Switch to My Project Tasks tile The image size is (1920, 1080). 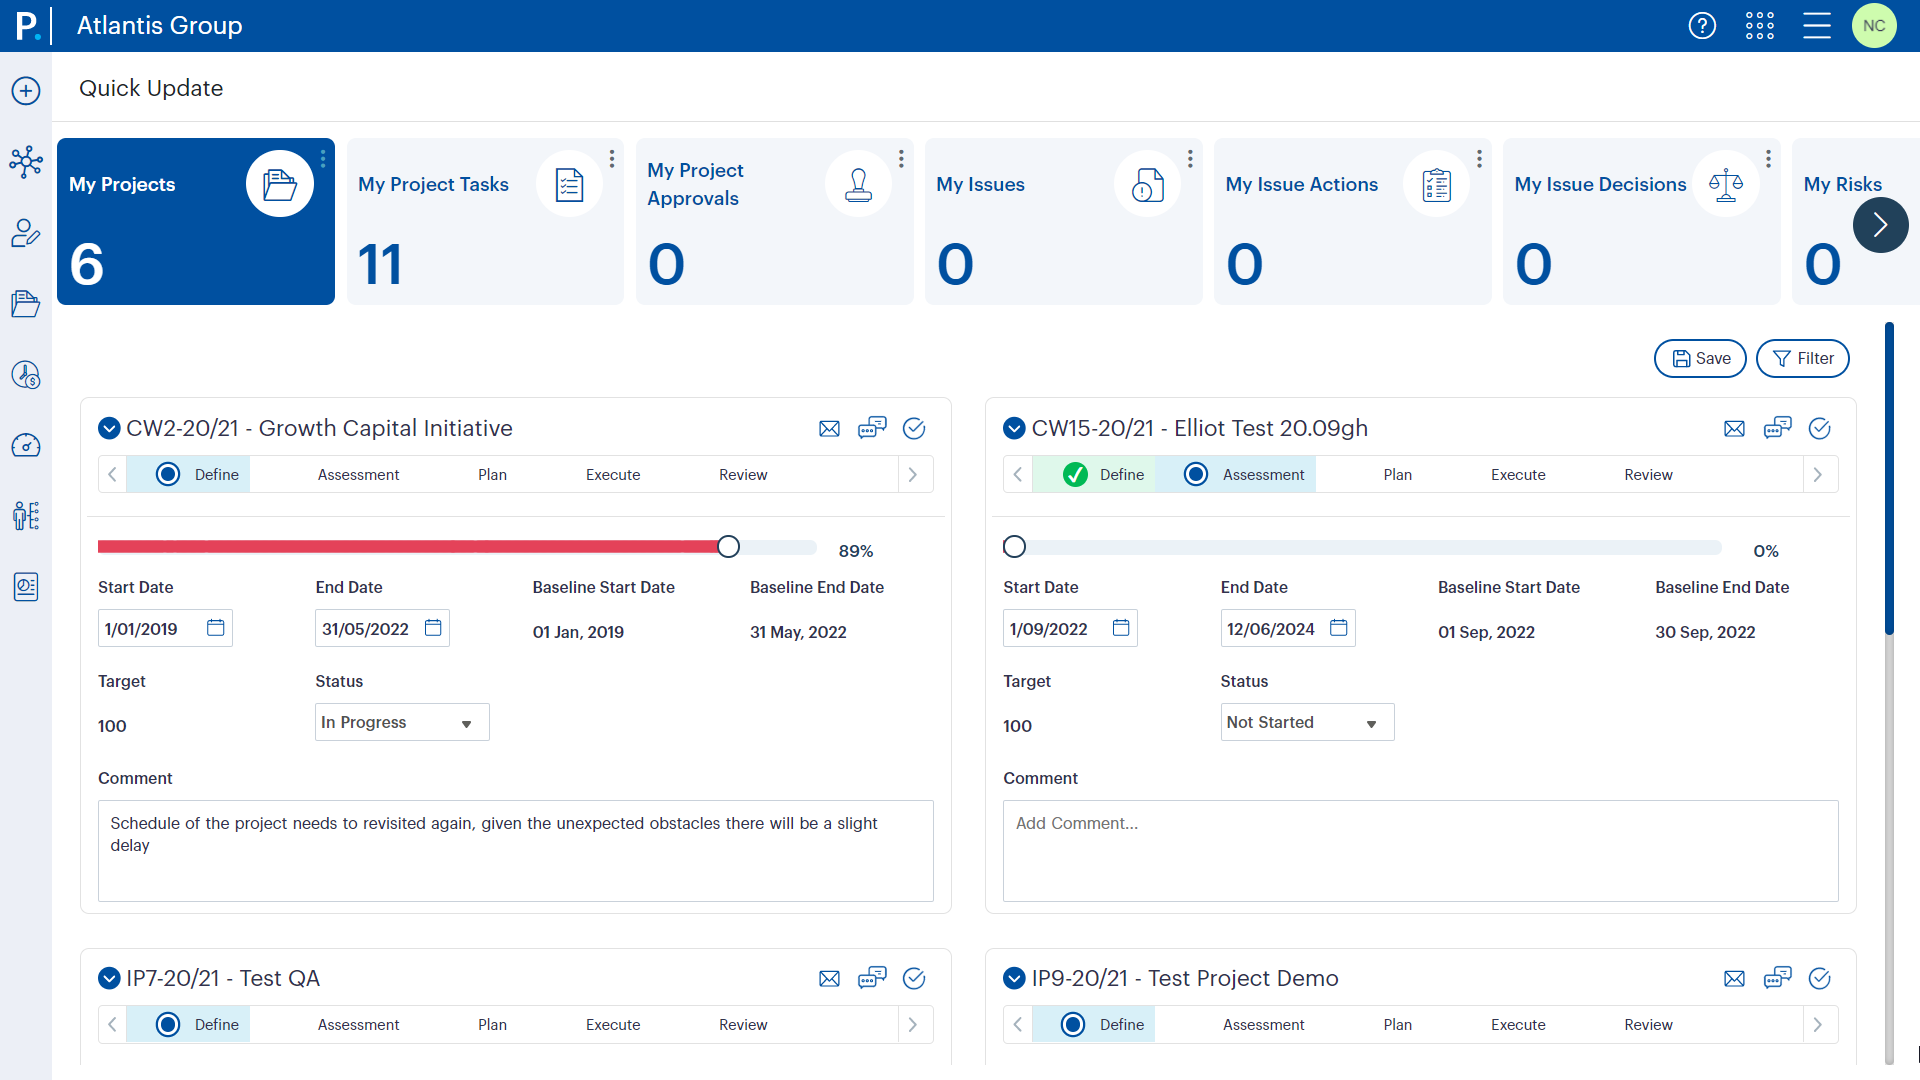click(485, 222)
